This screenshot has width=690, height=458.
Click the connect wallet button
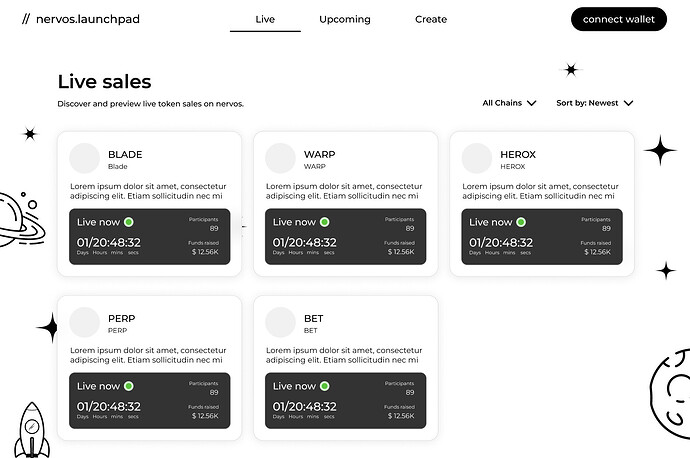pos(619,19)
